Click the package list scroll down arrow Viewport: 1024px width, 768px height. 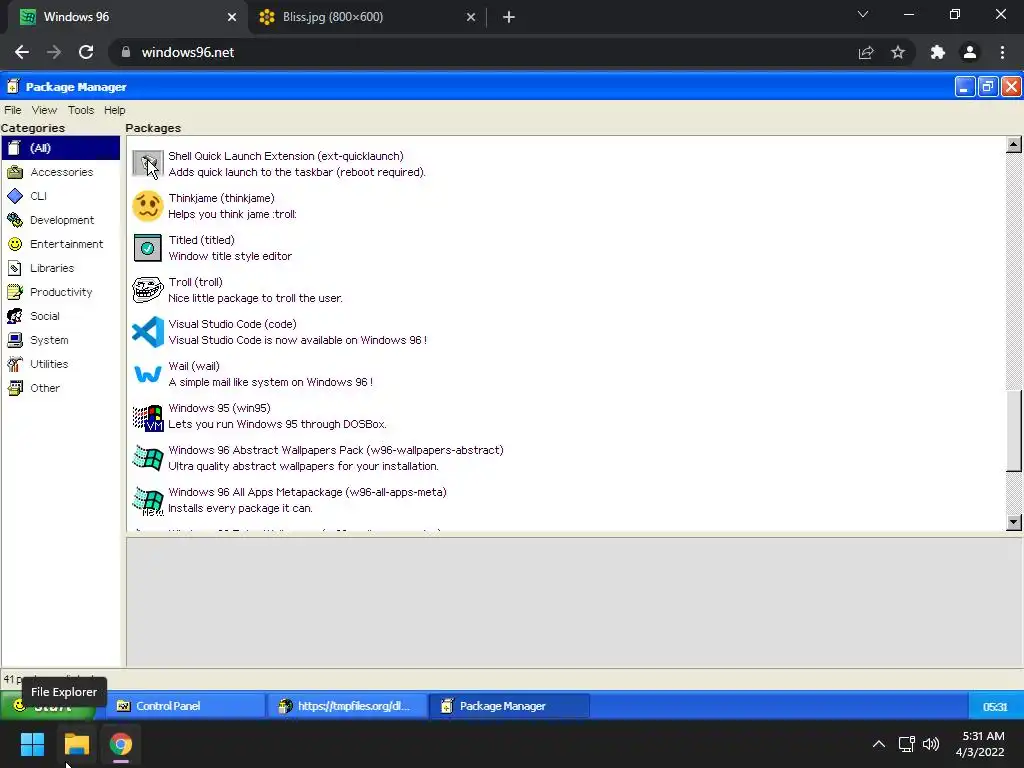point(1014,522)
